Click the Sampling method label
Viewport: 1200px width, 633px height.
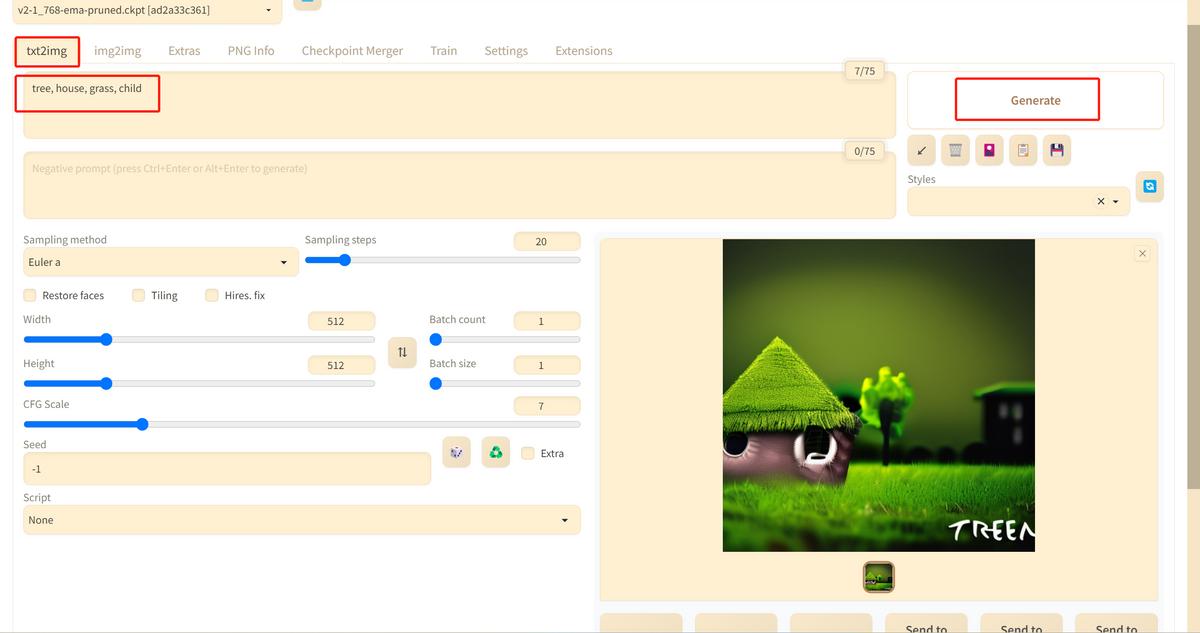point(65,240)
